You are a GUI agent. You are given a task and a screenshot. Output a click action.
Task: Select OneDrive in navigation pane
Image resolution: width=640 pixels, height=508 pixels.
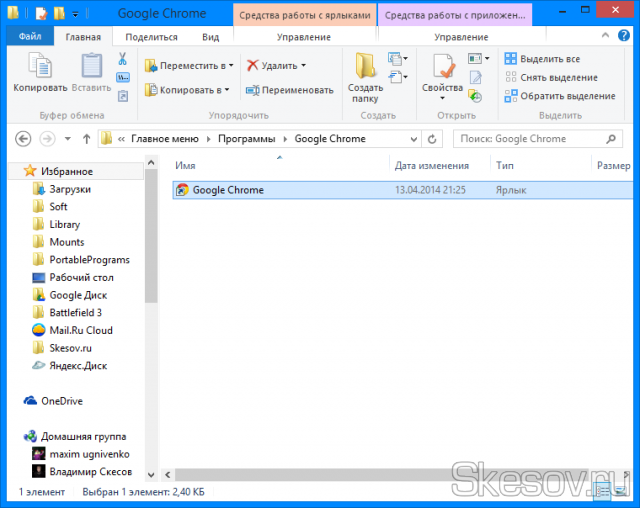coord(61,401)
